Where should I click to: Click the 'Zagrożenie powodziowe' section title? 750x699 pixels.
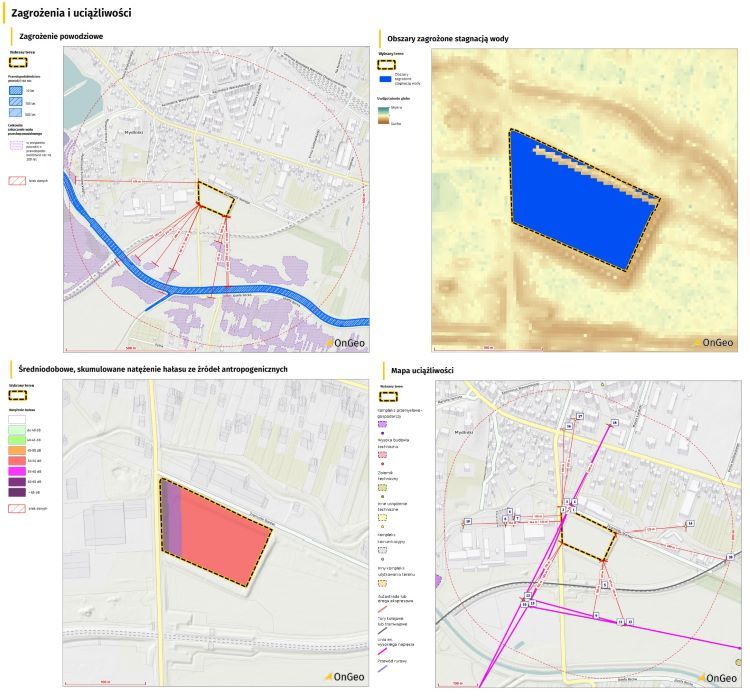tap(64, 36)
